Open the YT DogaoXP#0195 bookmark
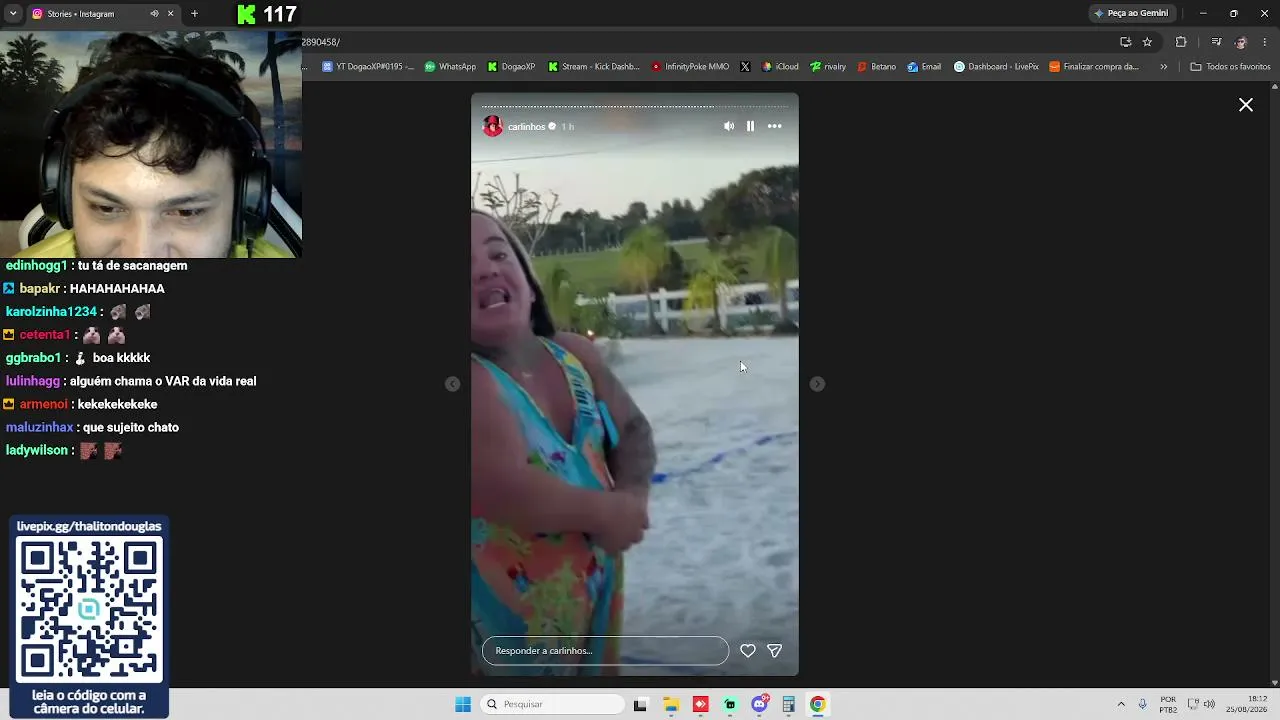This screenshot has width=1280, height=720. [x=368, y=67]
